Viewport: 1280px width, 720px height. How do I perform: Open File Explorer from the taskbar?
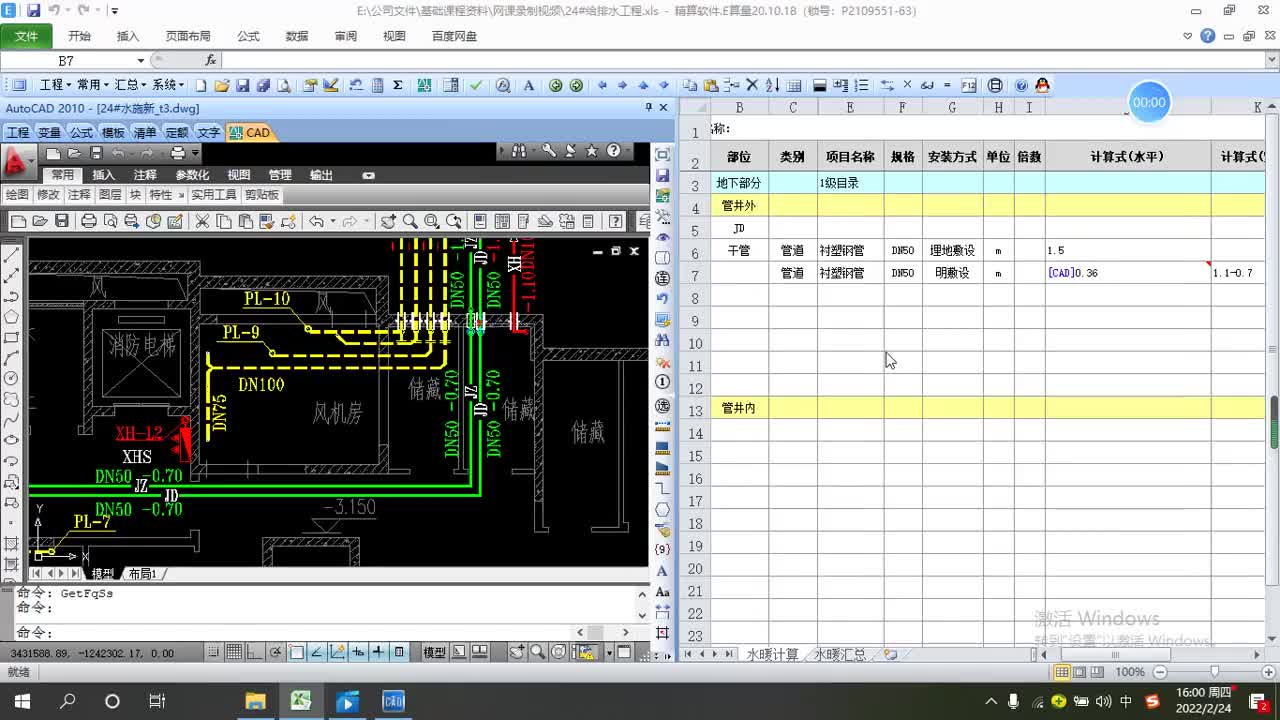[255, 701]
